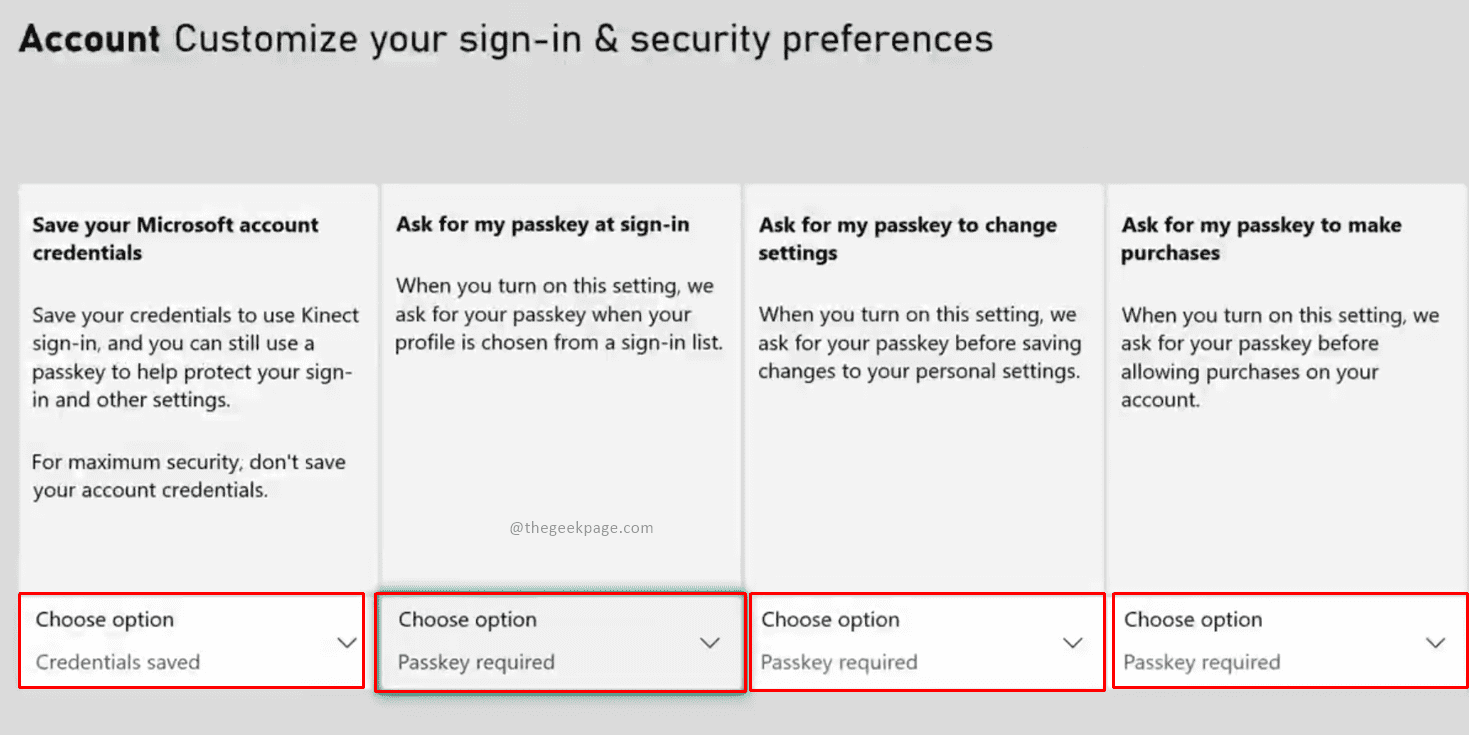
Task: Click the Account heading
Action: point(89,38)
